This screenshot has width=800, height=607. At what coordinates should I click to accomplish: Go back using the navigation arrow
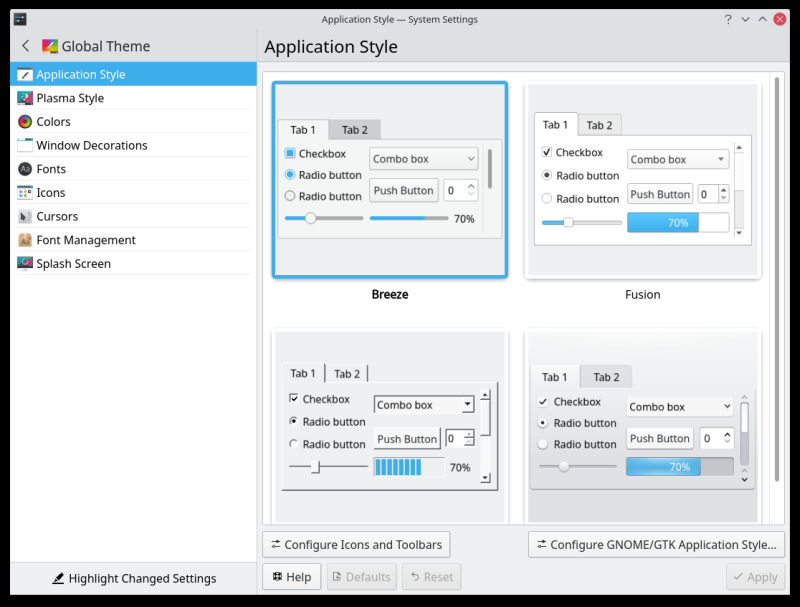point(24,45)
